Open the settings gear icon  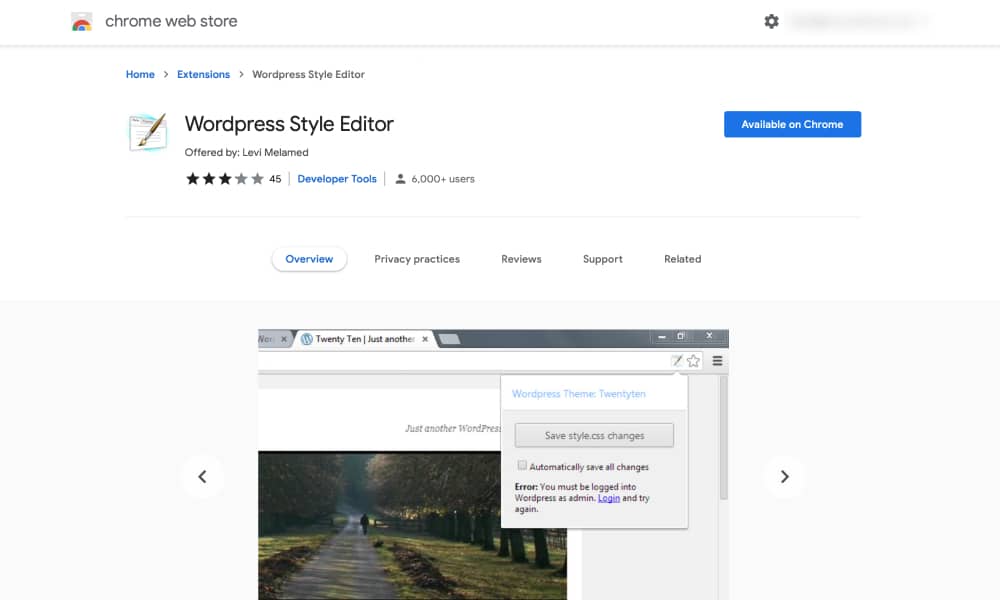(x=771, y=20)
